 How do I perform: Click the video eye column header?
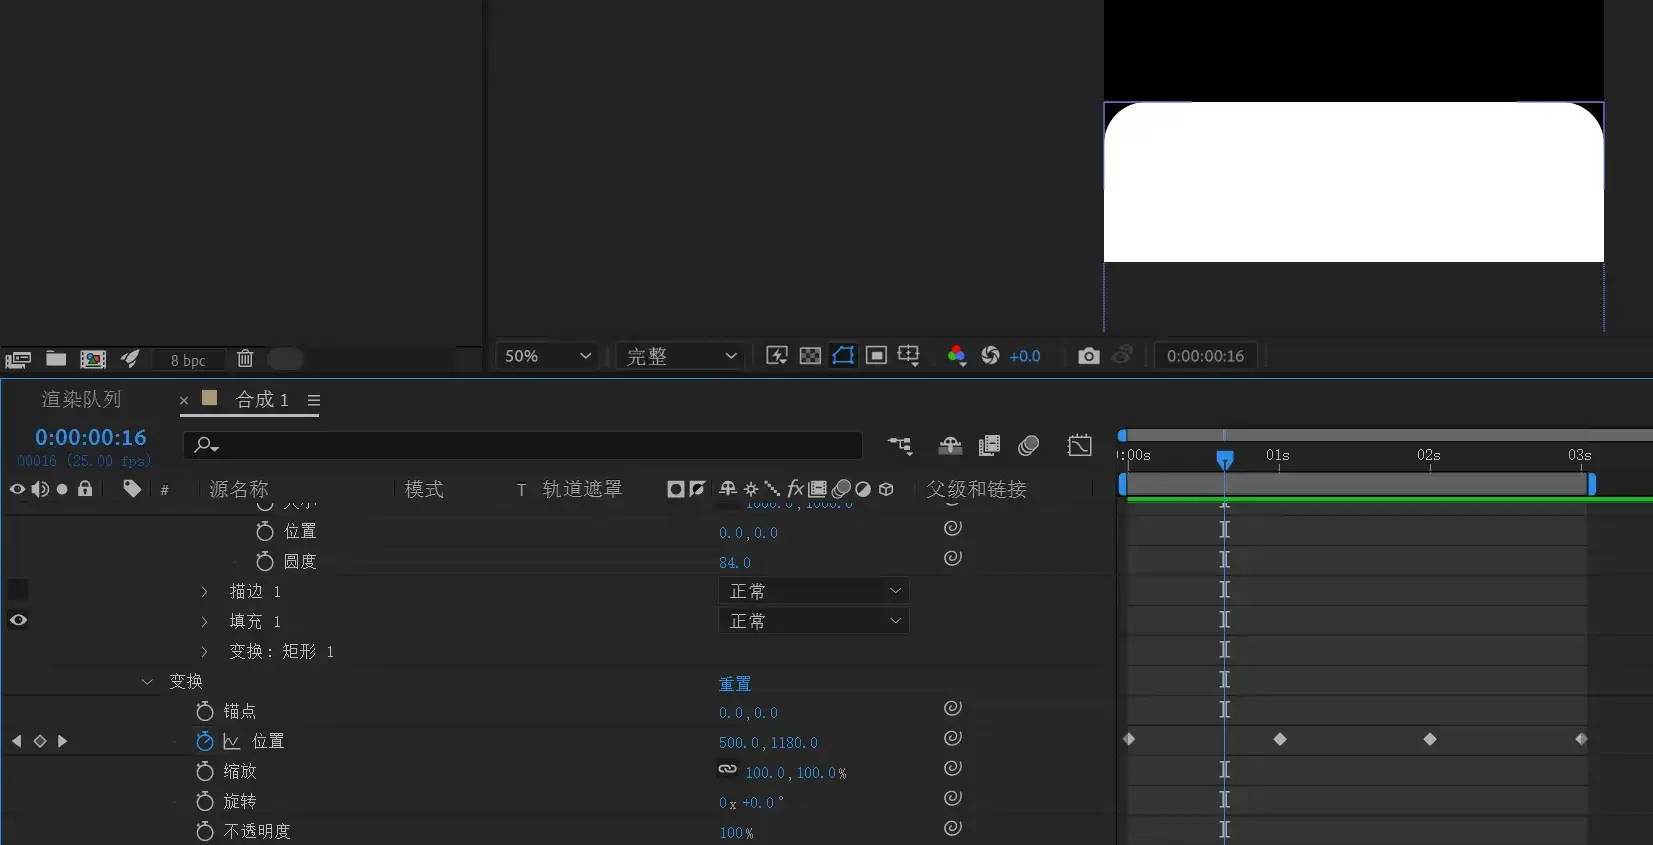coord(18,489)
